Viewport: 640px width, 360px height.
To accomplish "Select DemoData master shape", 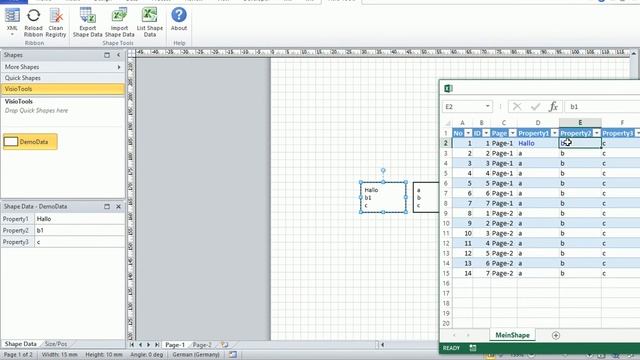I will [x=30, y=142].
